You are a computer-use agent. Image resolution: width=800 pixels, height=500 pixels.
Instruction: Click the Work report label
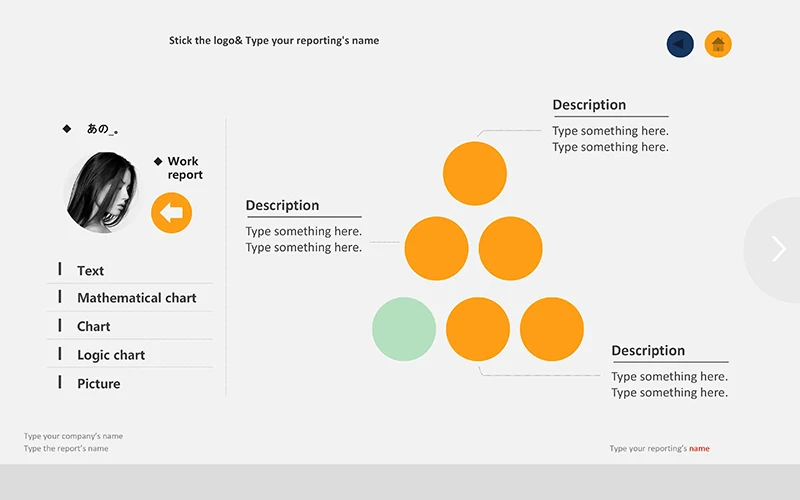[184, 168]
